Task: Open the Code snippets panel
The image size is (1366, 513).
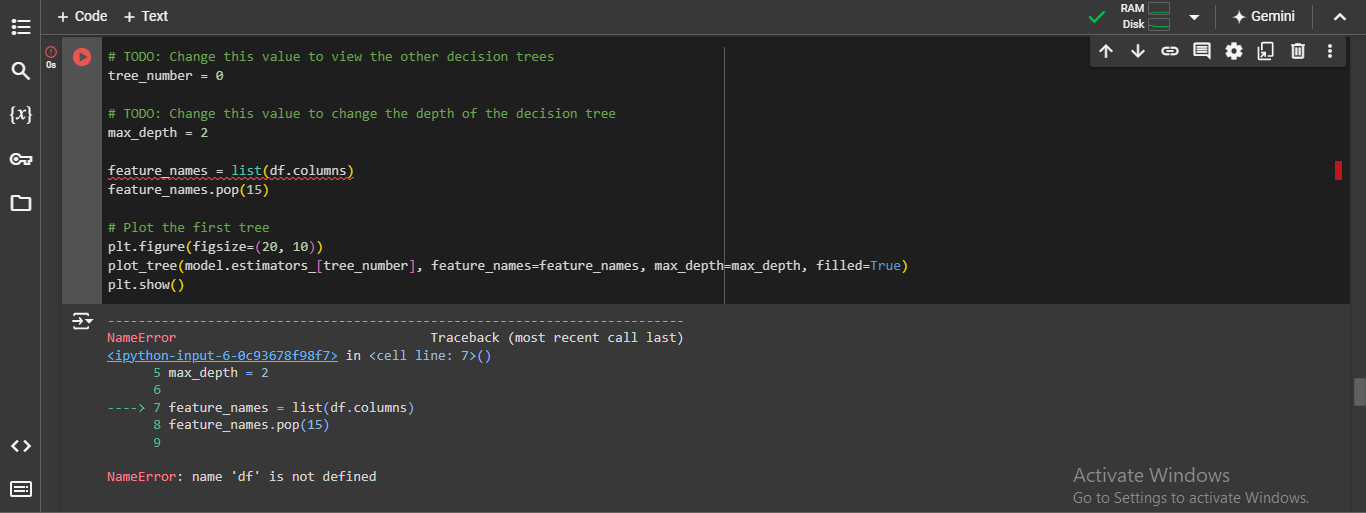Action: click(x=20, y=446)
